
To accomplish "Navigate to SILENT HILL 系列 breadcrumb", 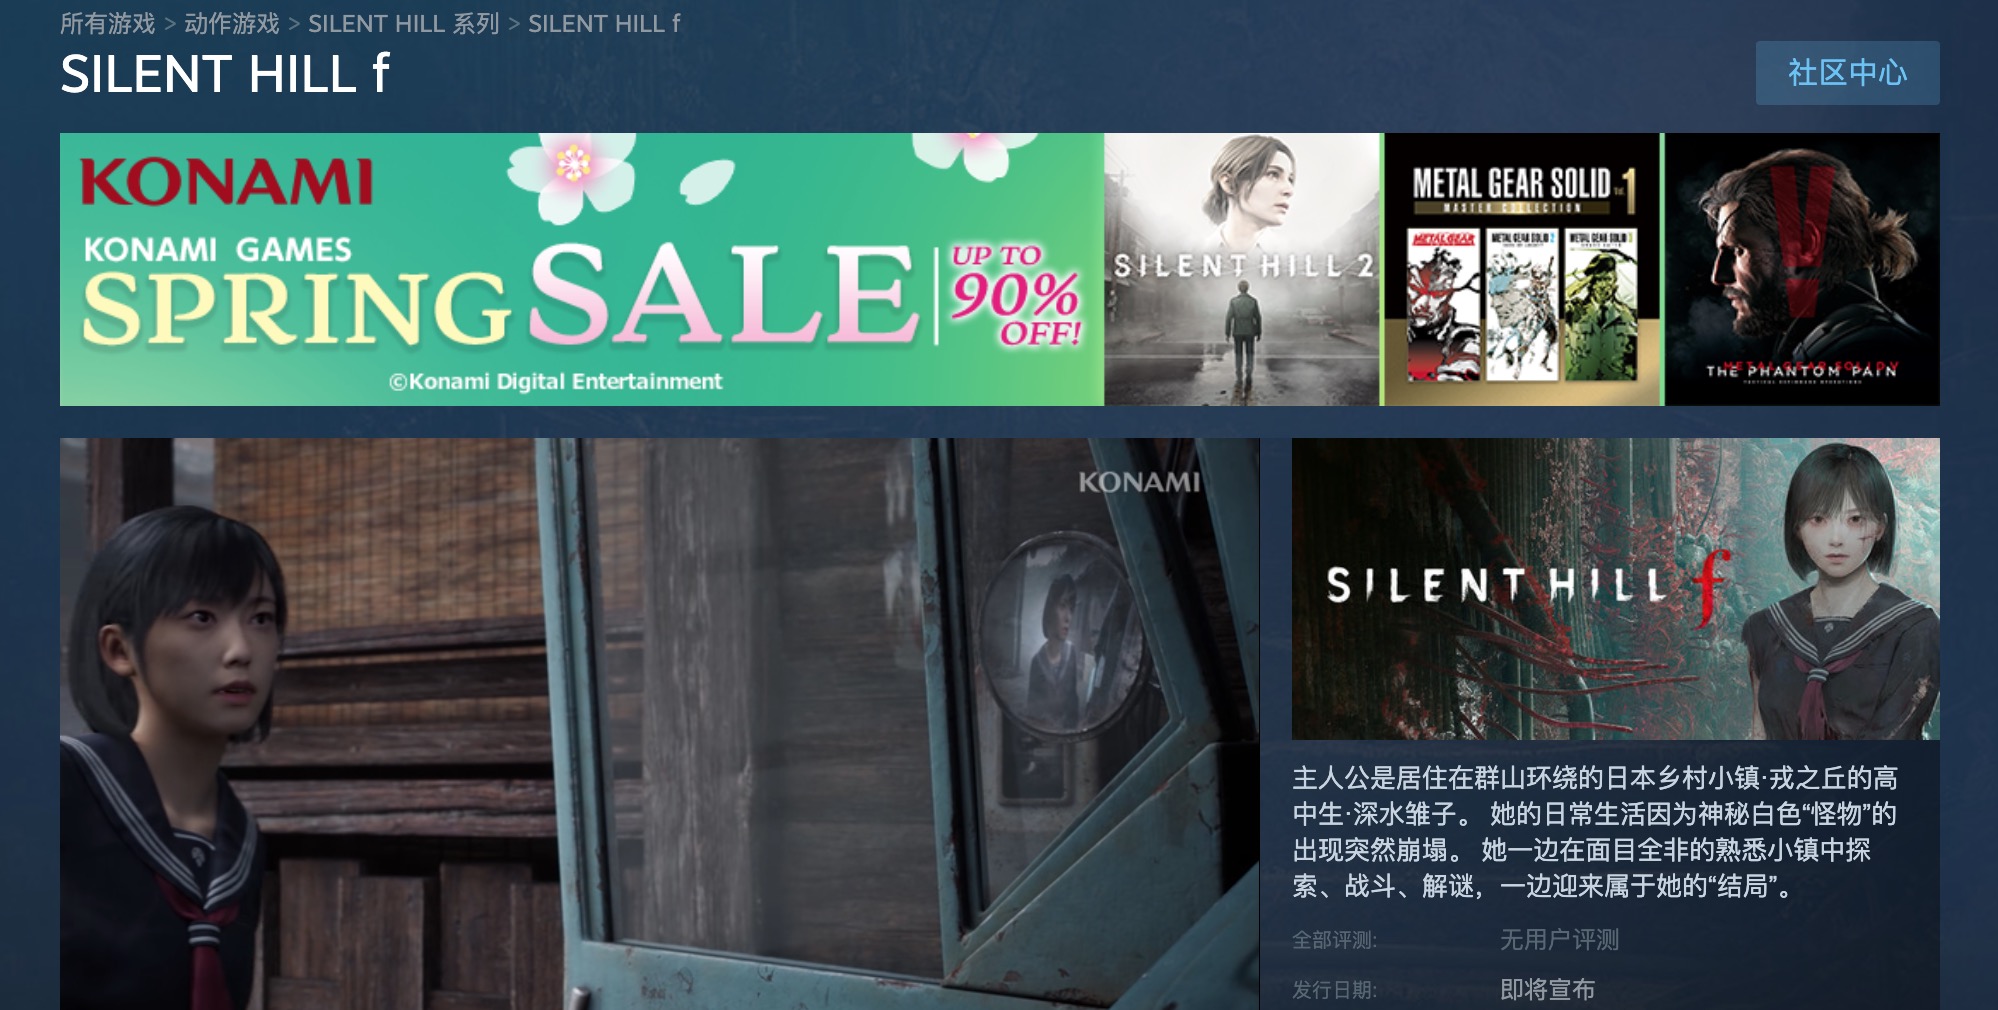I will pyautogui.click(x=403, y=23).
